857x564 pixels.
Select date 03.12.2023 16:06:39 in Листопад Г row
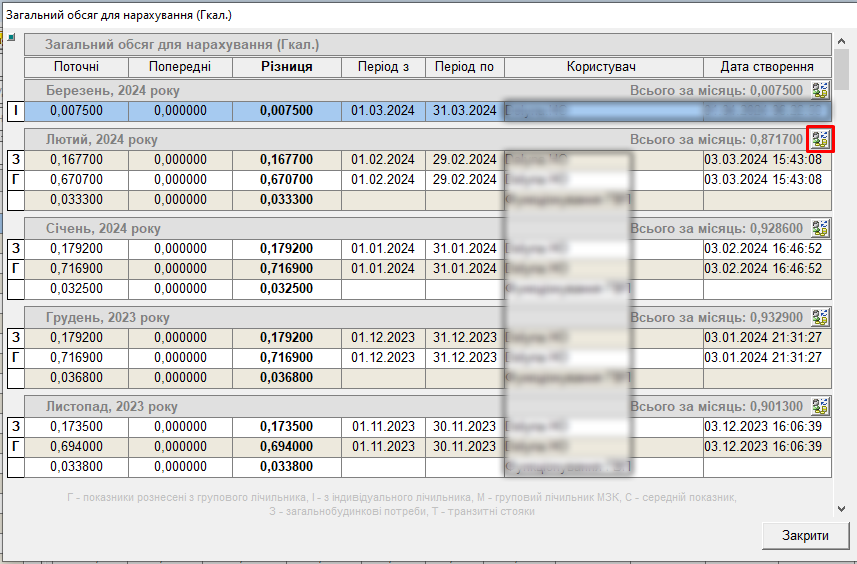click(x=763, y=446)
